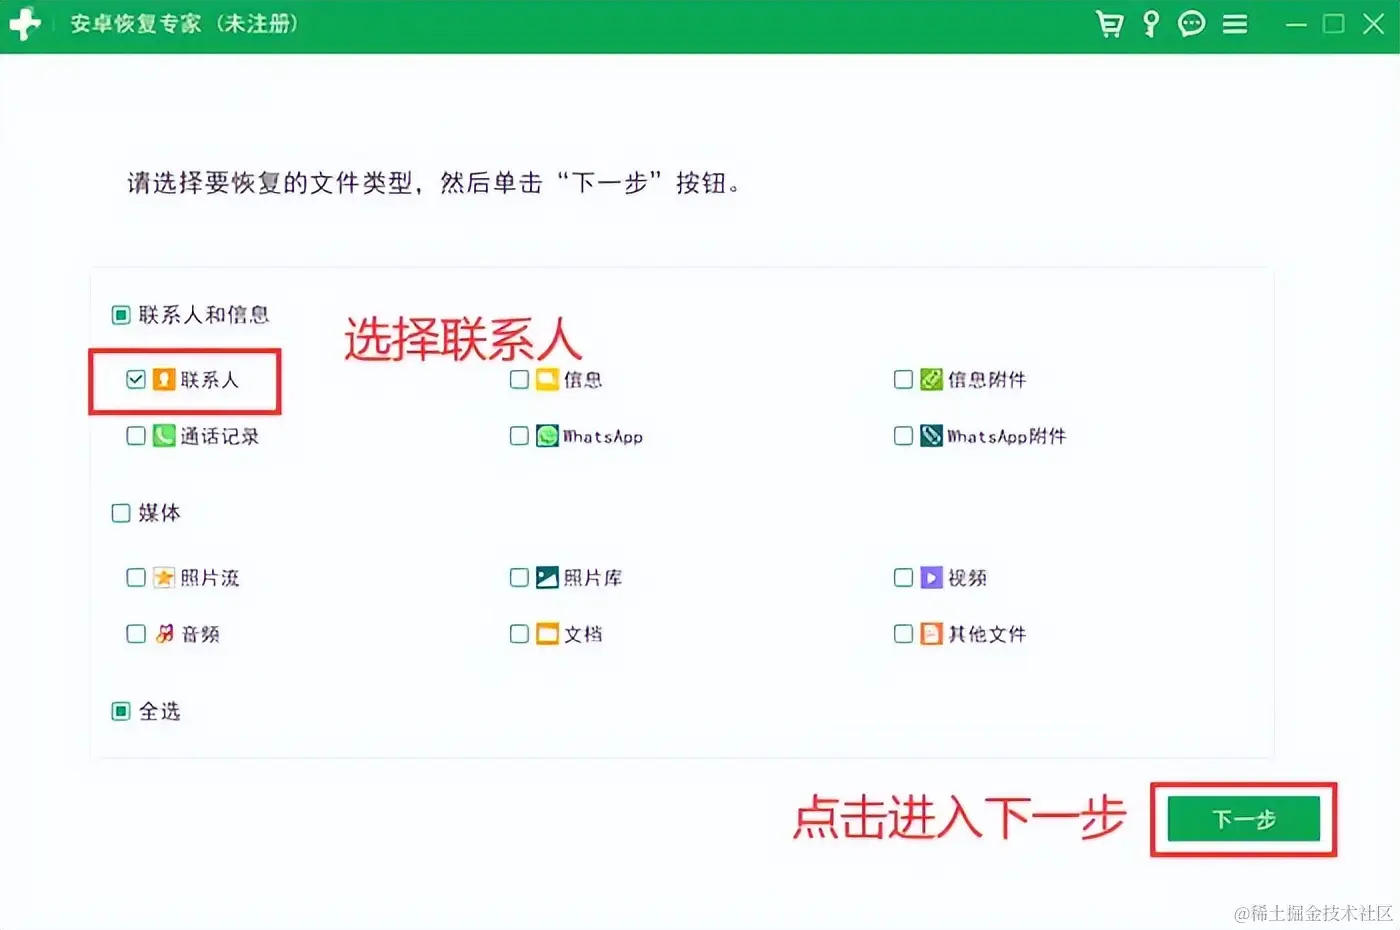Check the 照片库 checkbox
This screenshot has width=1400, height=930.
(x=519, y=577)
